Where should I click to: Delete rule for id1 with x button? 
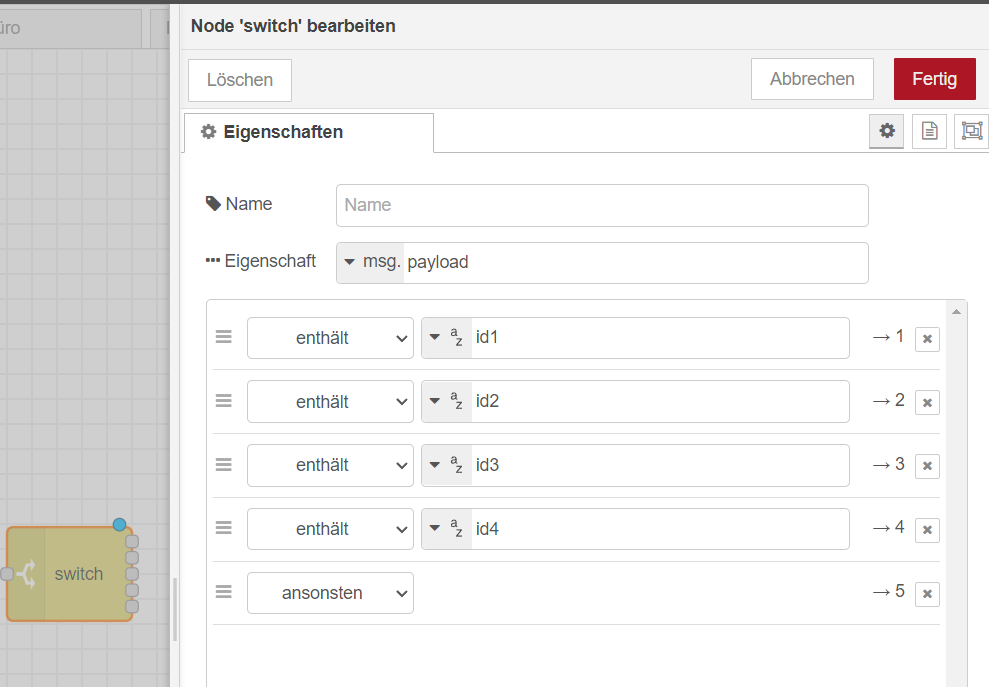(927, 339)
